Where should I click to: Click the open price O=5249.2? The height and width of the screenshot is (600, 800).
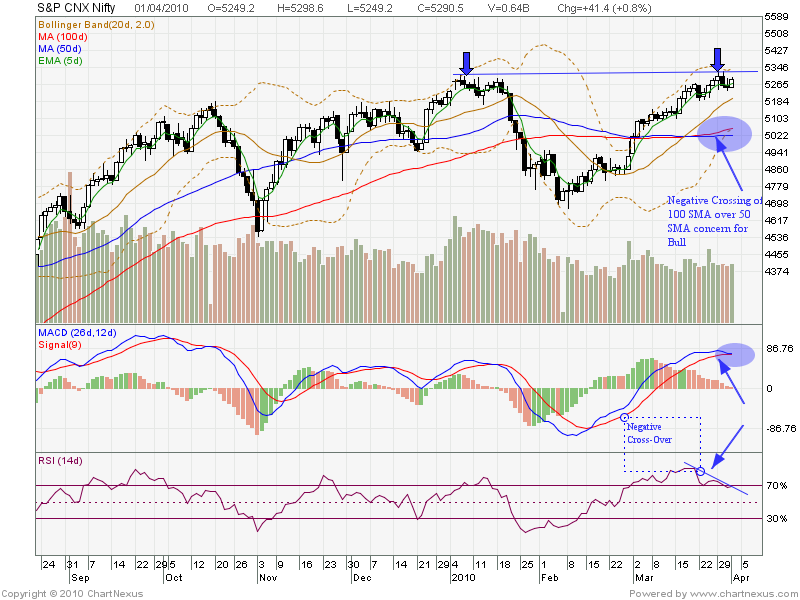click(231, 8)
